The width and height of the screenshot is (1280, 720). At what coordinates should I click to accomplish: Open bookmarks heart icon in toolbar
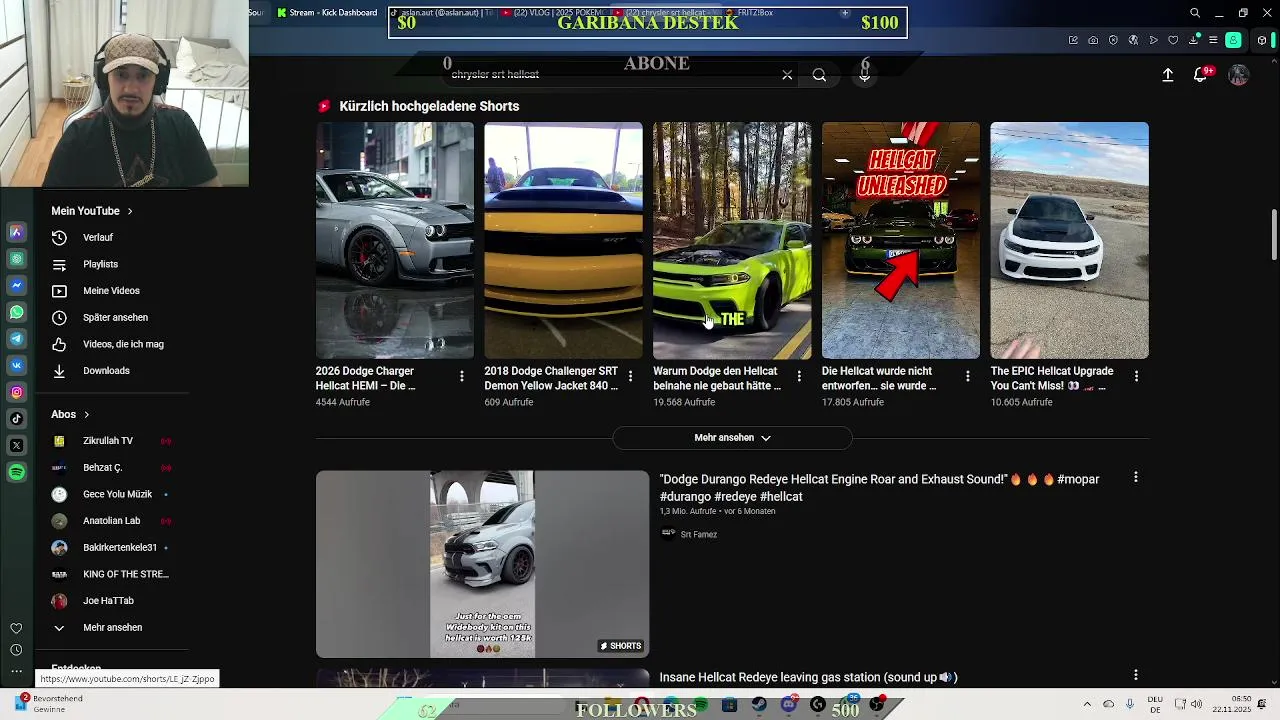1173,40
